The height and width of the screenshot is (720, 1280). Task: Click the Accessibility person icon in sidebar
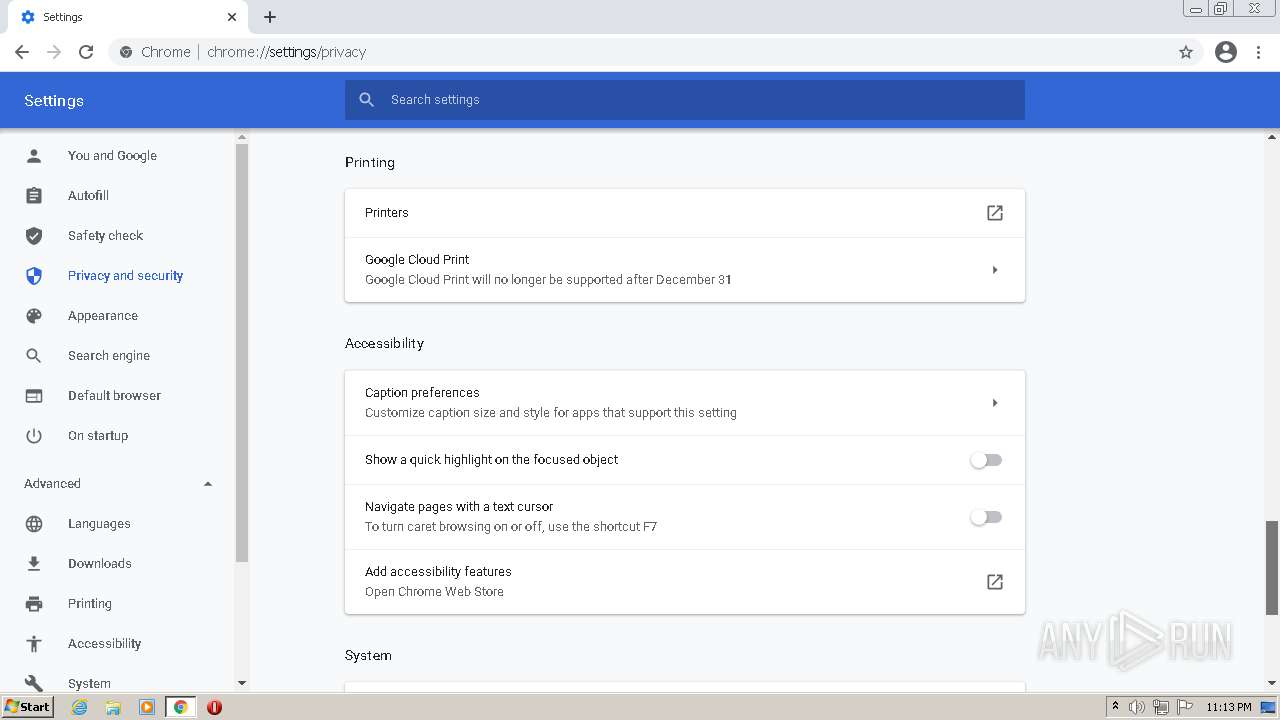[x=34, y=643]
